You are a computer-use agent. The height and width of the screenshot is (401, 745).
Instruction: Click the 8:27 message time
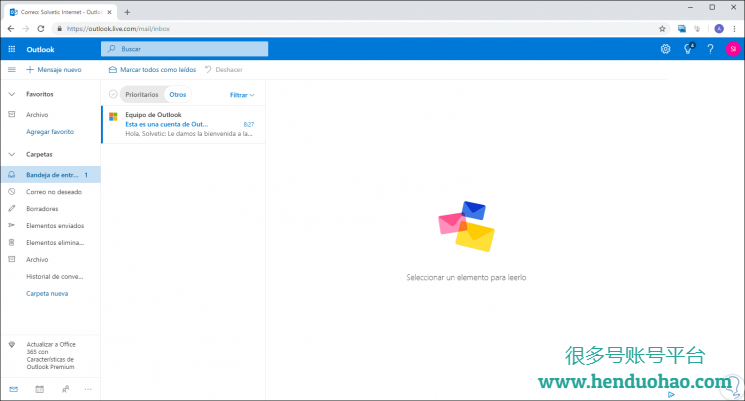pyautogui.click(x=249, y=124)
